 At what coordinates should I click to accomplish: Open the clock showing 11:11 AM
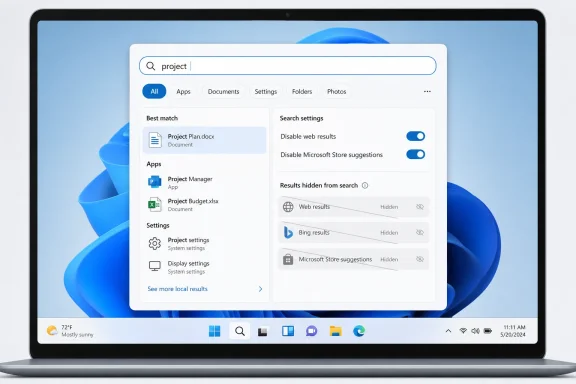tap(513, 331)
